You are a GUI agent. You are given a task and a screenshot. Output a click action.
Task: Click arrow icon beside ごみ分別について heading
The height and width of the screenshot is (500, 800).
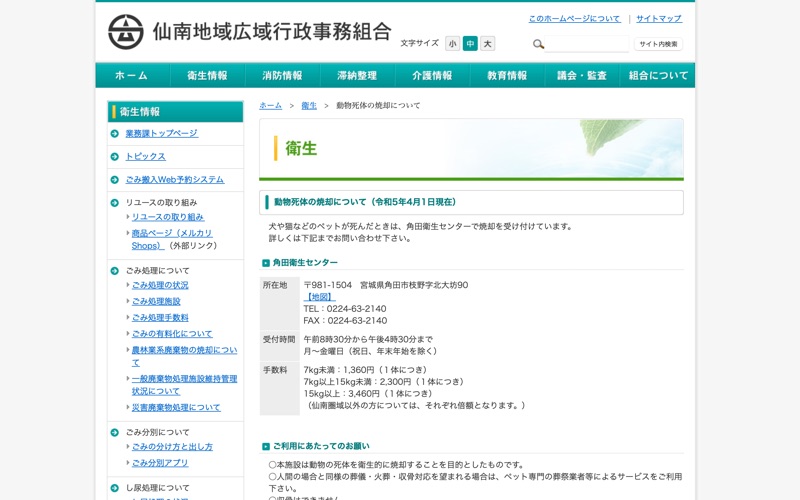click(115, 433)
